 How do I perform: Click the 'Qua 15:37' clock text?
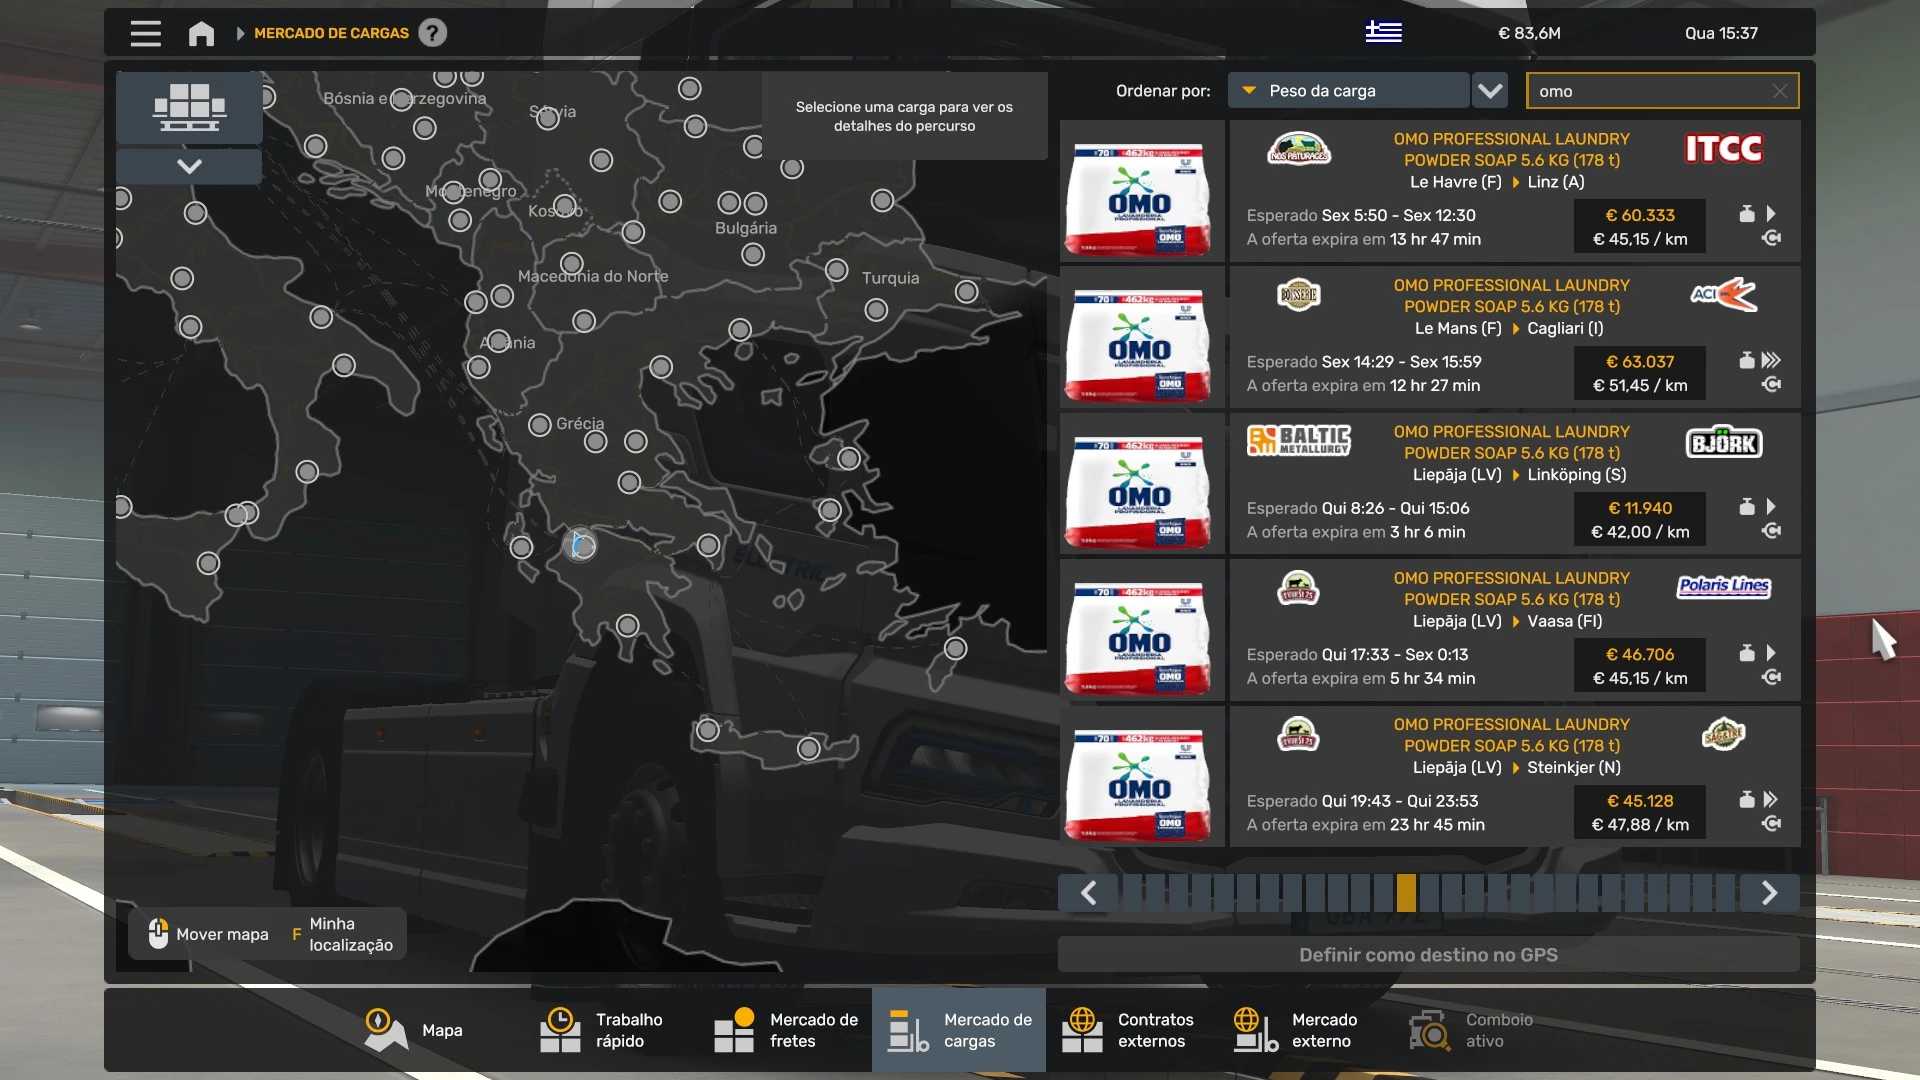pyautogui.click(x=1721, y=33)
